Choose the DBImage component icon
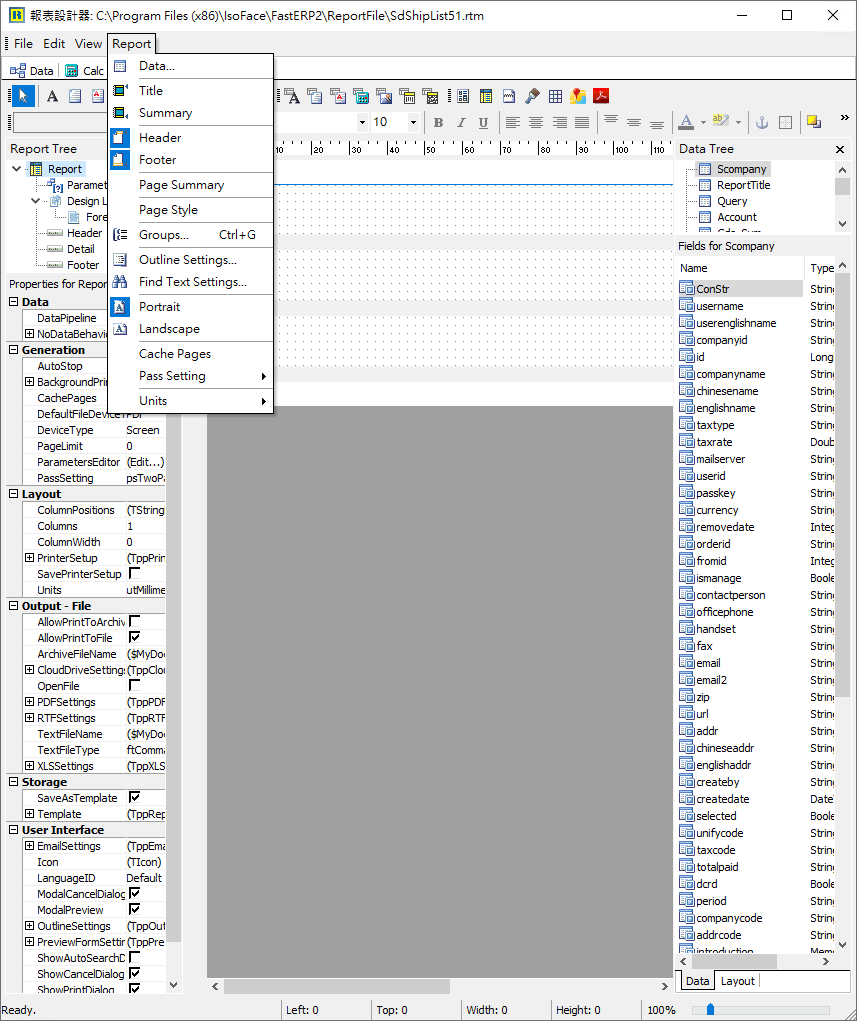 tap(384, 96)
